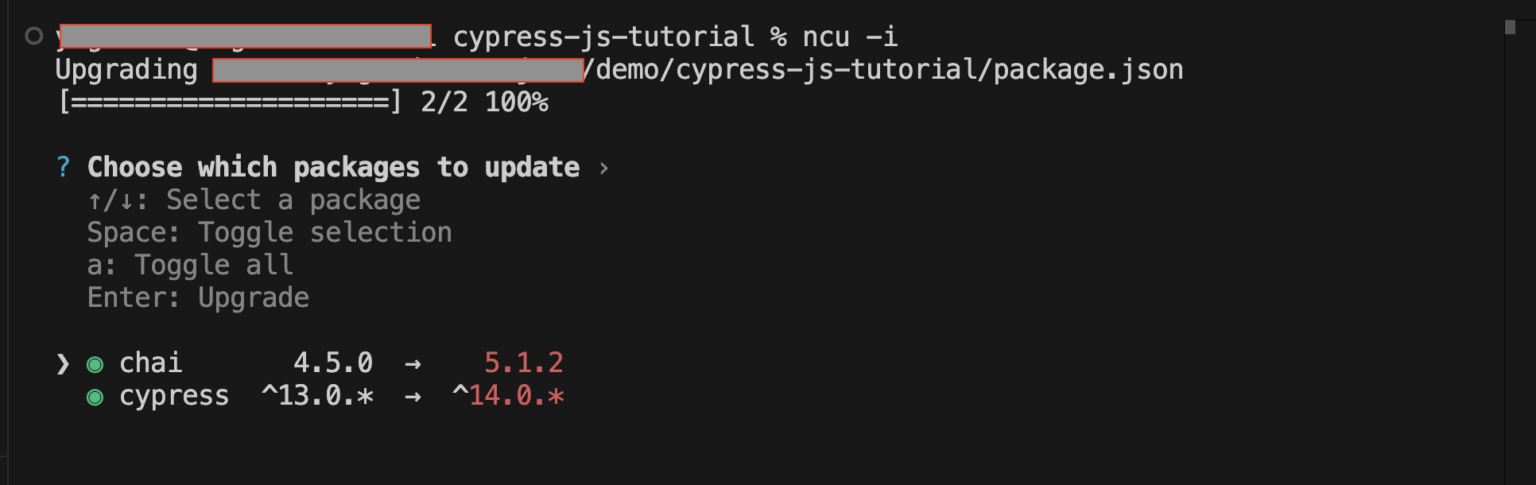
Task: Select the cypress package row label
Action: [x=174, y=395]
